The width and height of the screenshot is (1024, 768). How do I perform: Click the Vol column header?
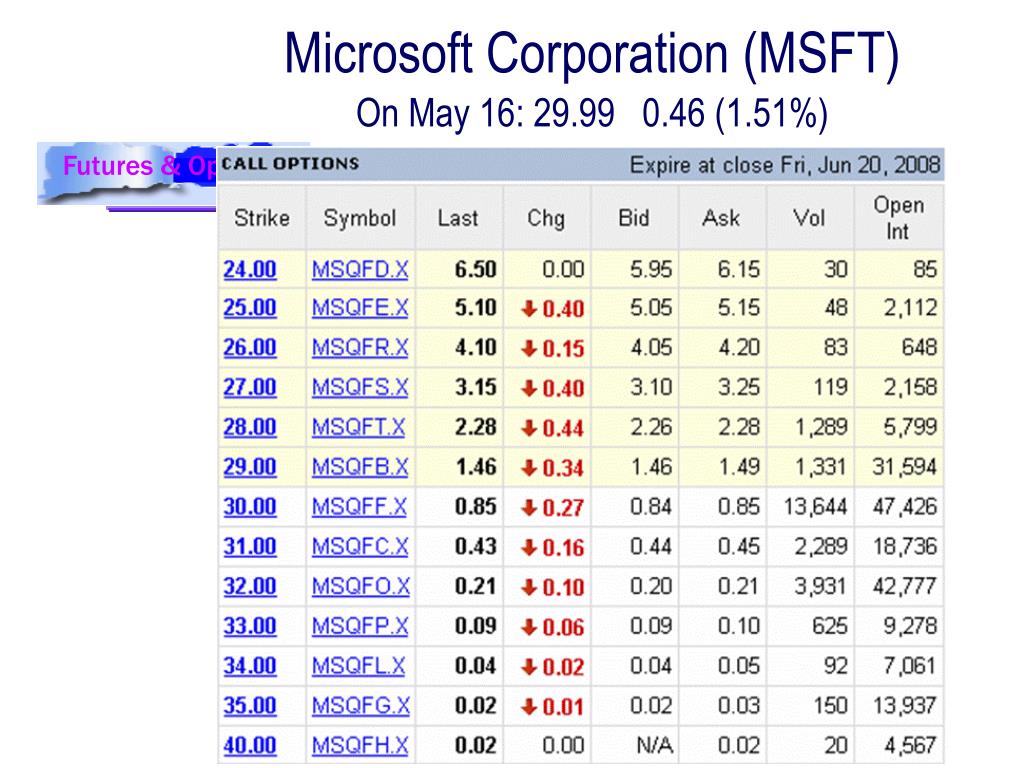[x=808, y=218]
